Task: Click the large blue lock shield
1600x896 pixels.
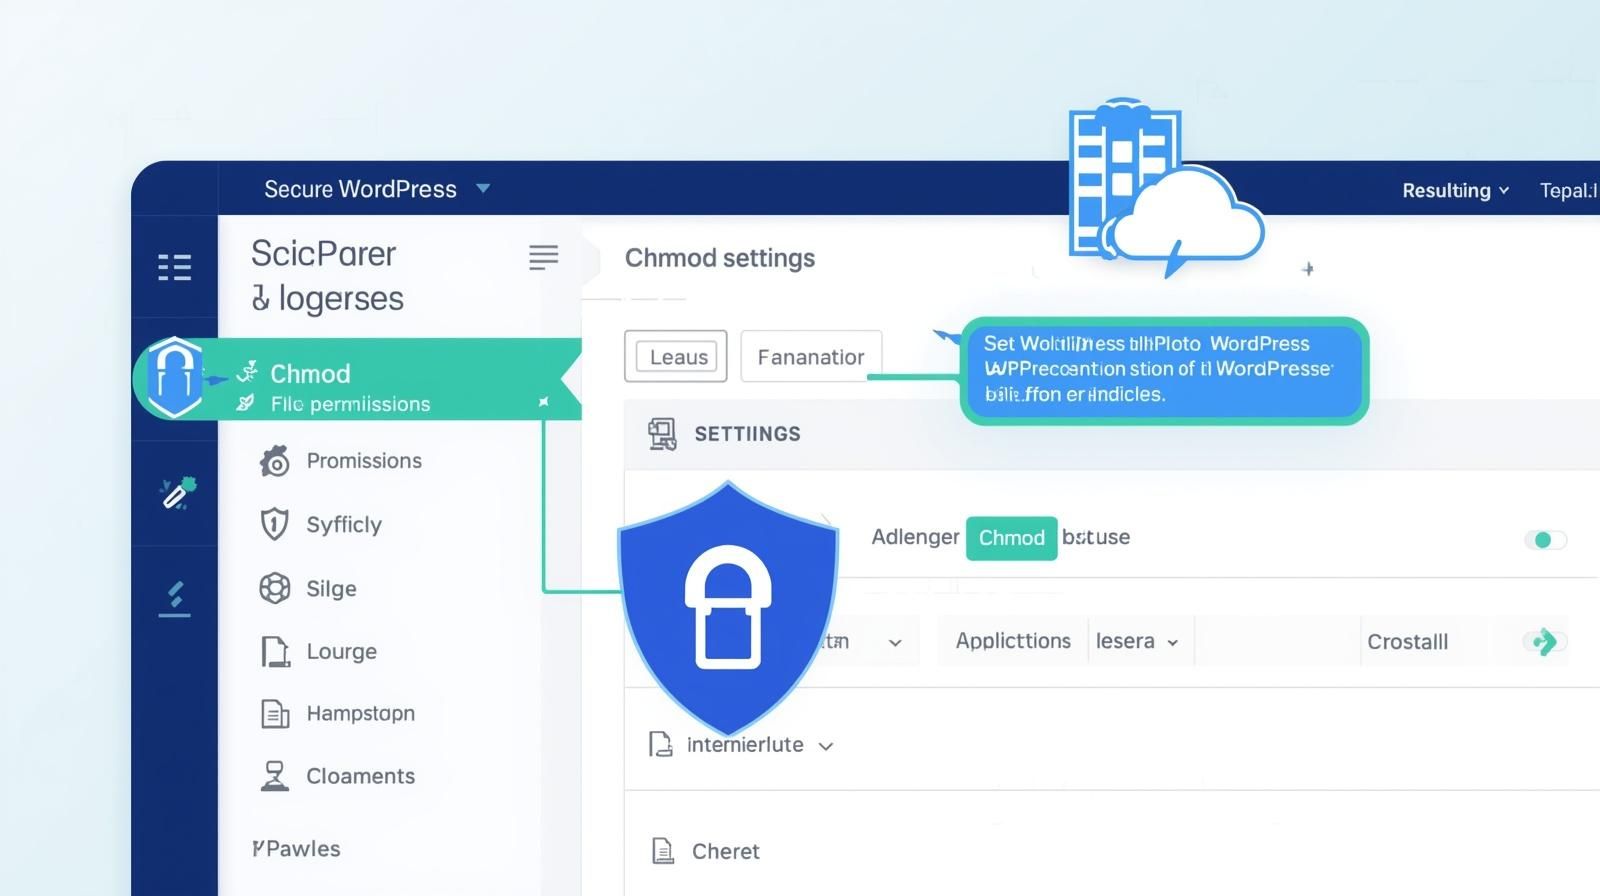Action: 728,608
